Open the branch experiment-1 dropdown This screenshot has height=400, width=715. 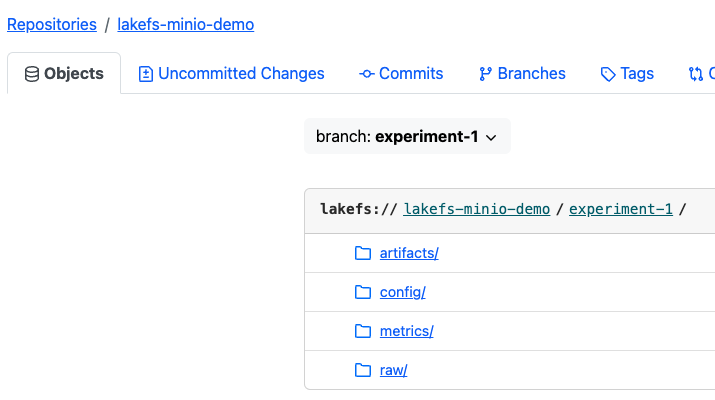pos(407,137)
